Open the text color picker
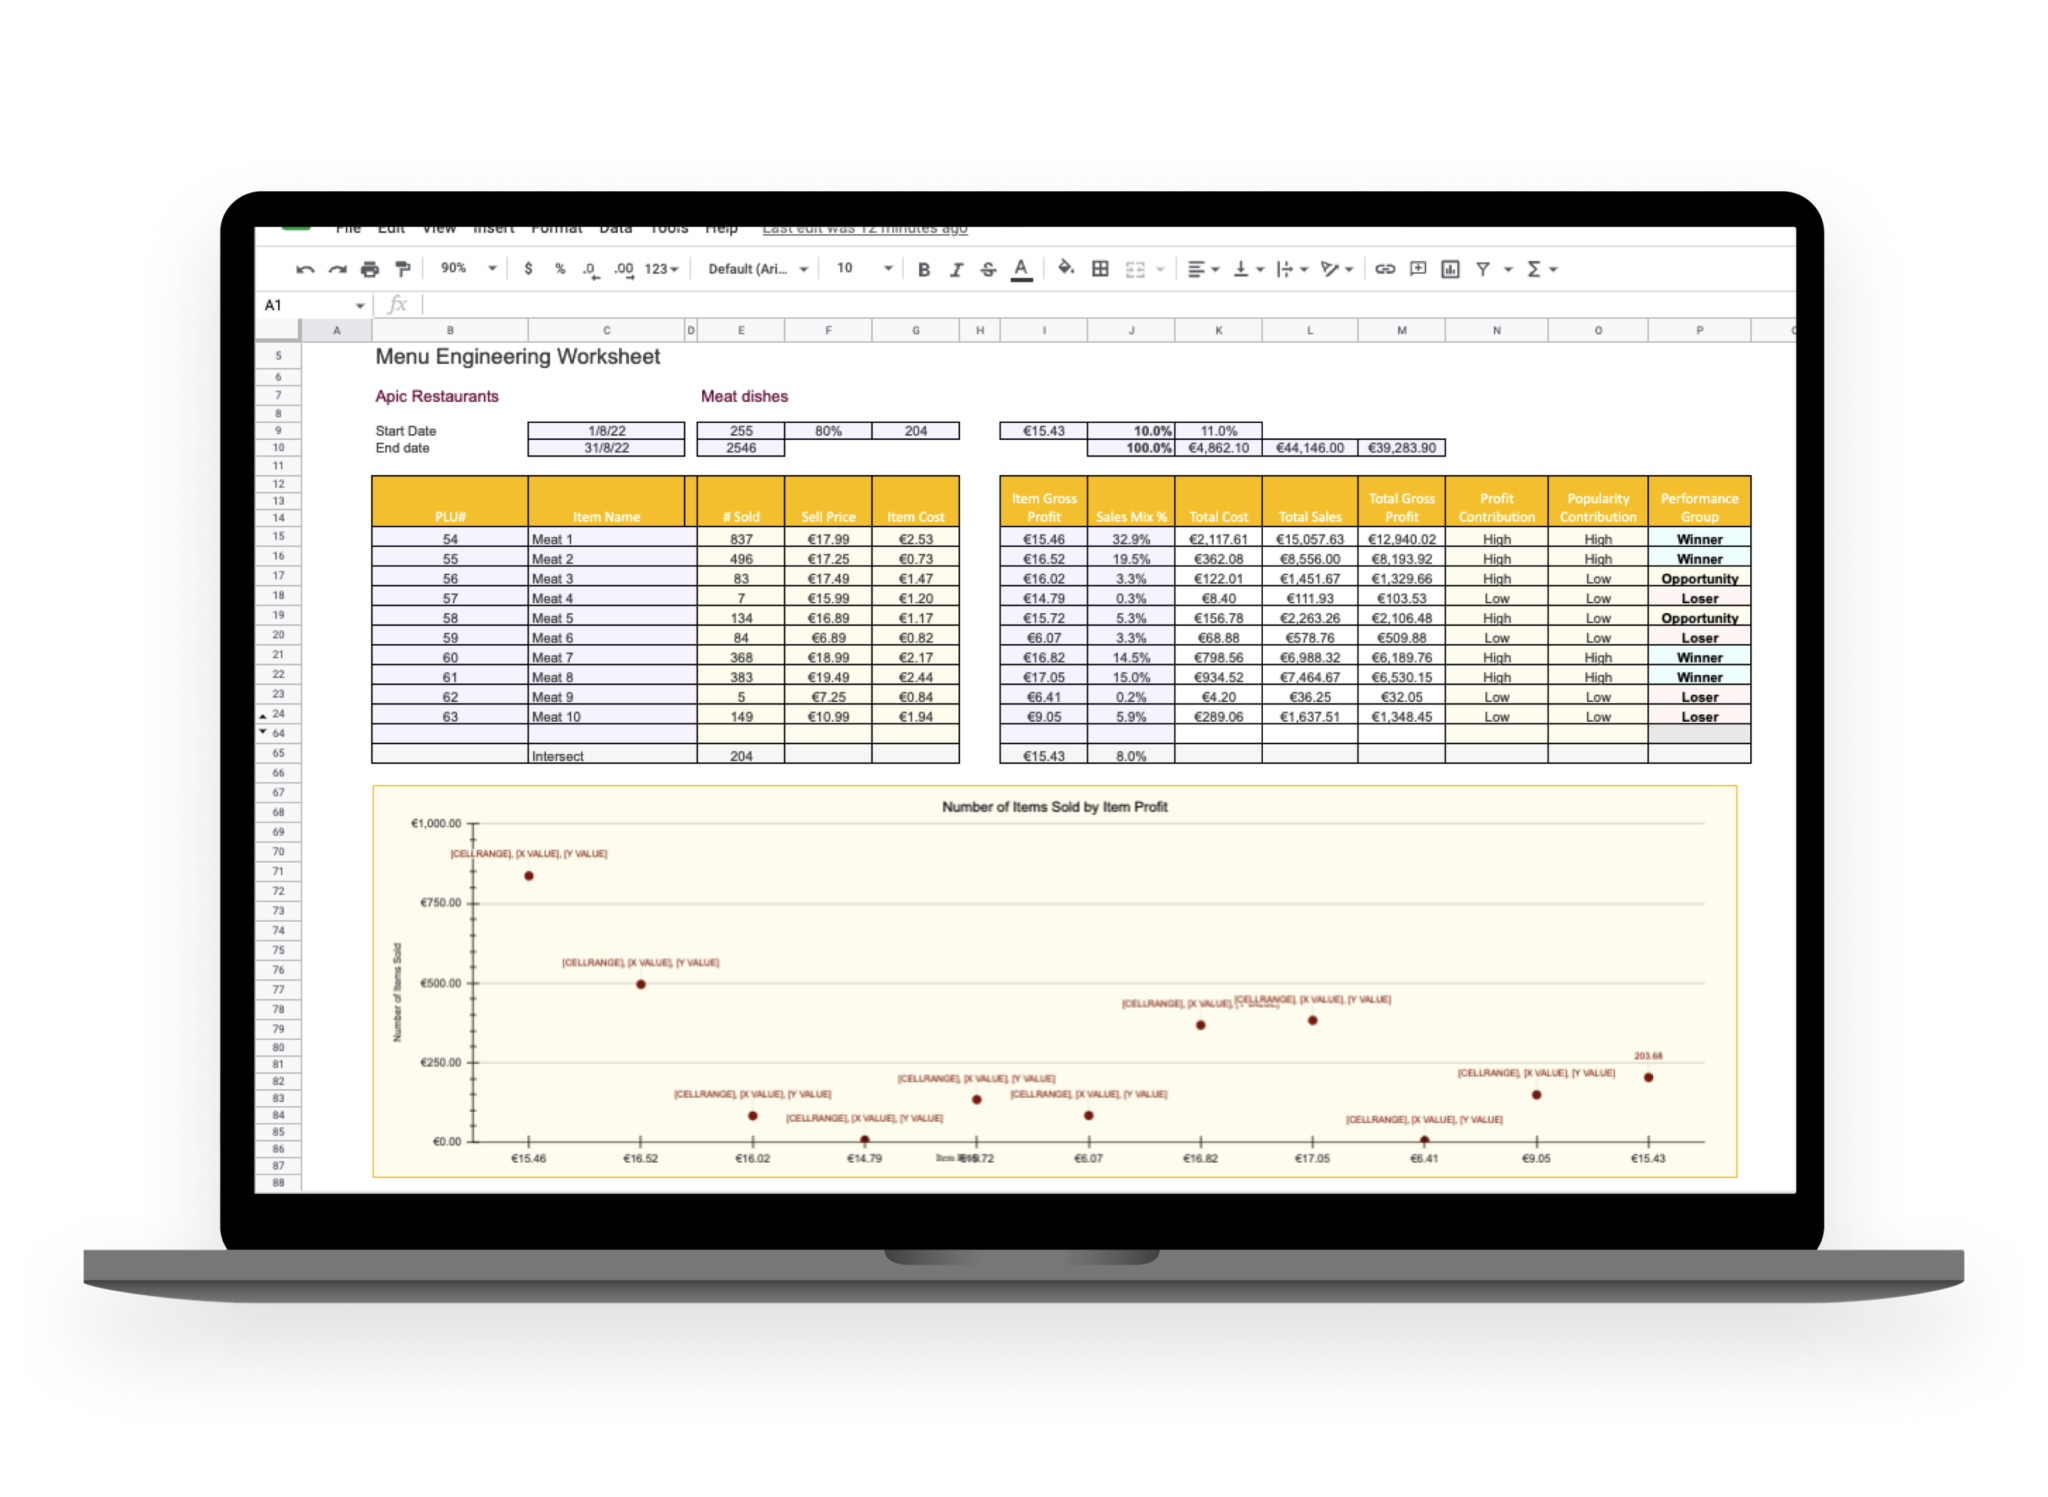Viewport: 2048px width, 1497px height. coord(1021,268)
